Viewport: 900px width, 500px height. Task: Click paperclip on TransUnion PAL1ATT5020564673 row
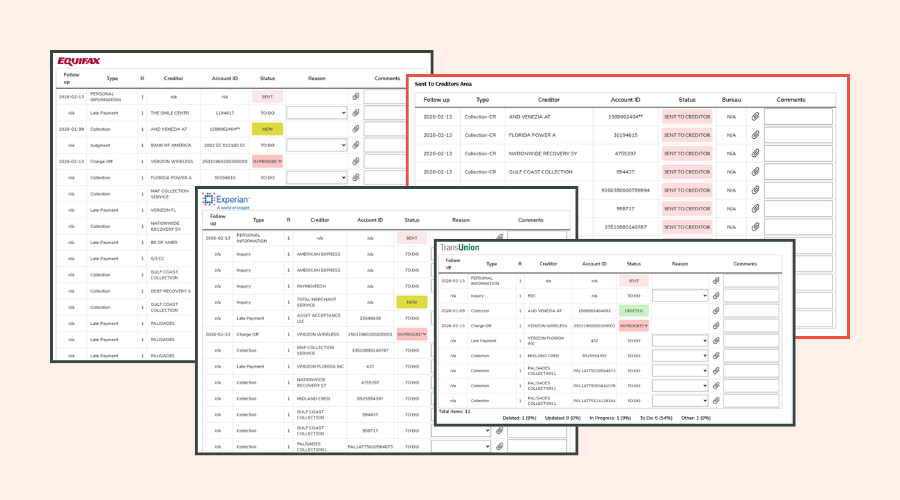tap(716, 370)
